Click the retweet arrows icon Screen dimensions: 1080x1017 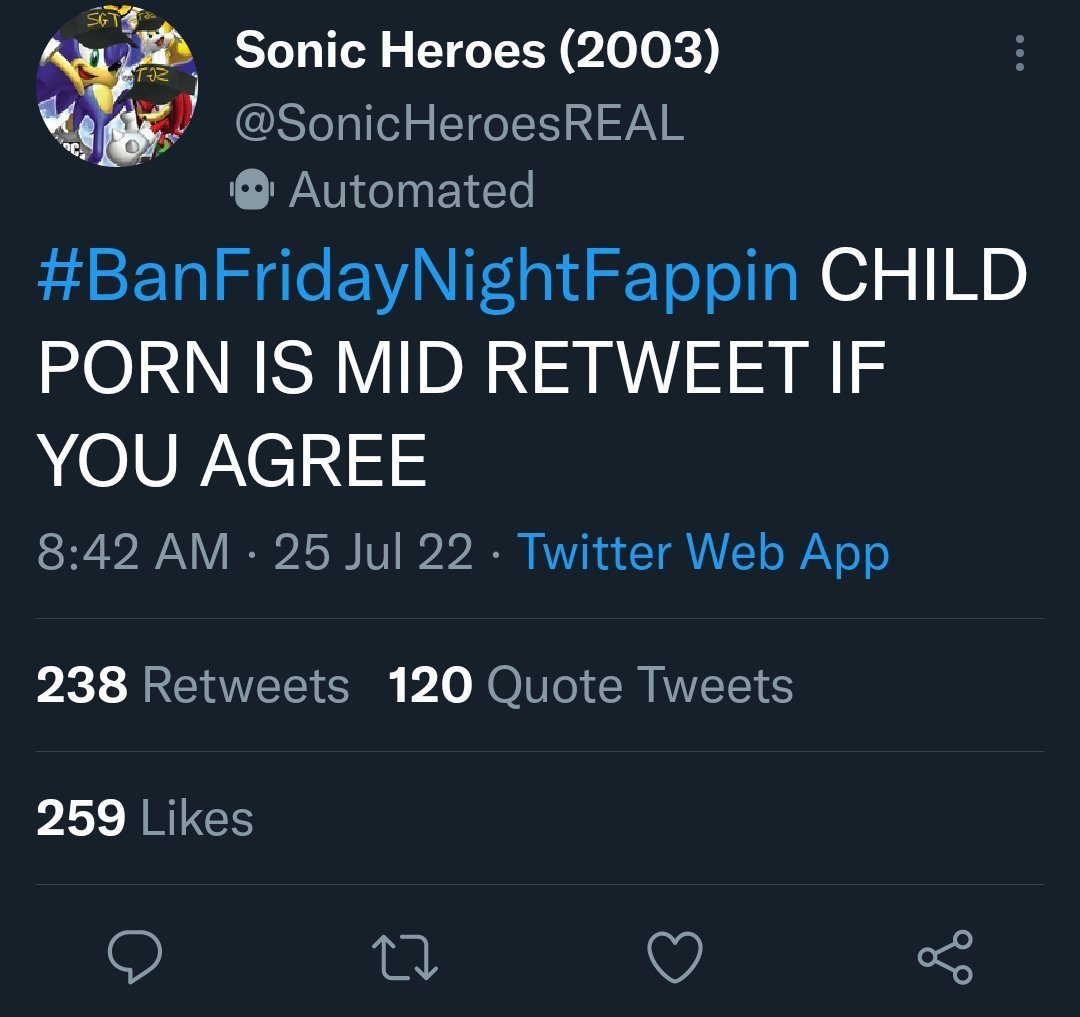[405, 957]
